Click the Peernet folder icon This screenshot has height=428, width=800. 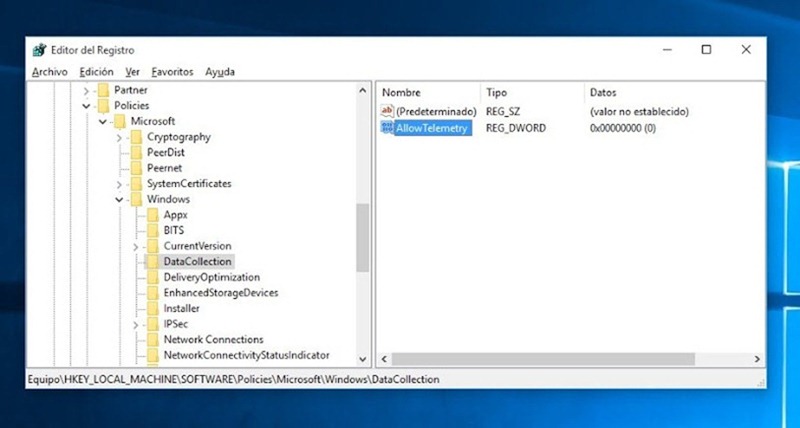tap(136, 168)
